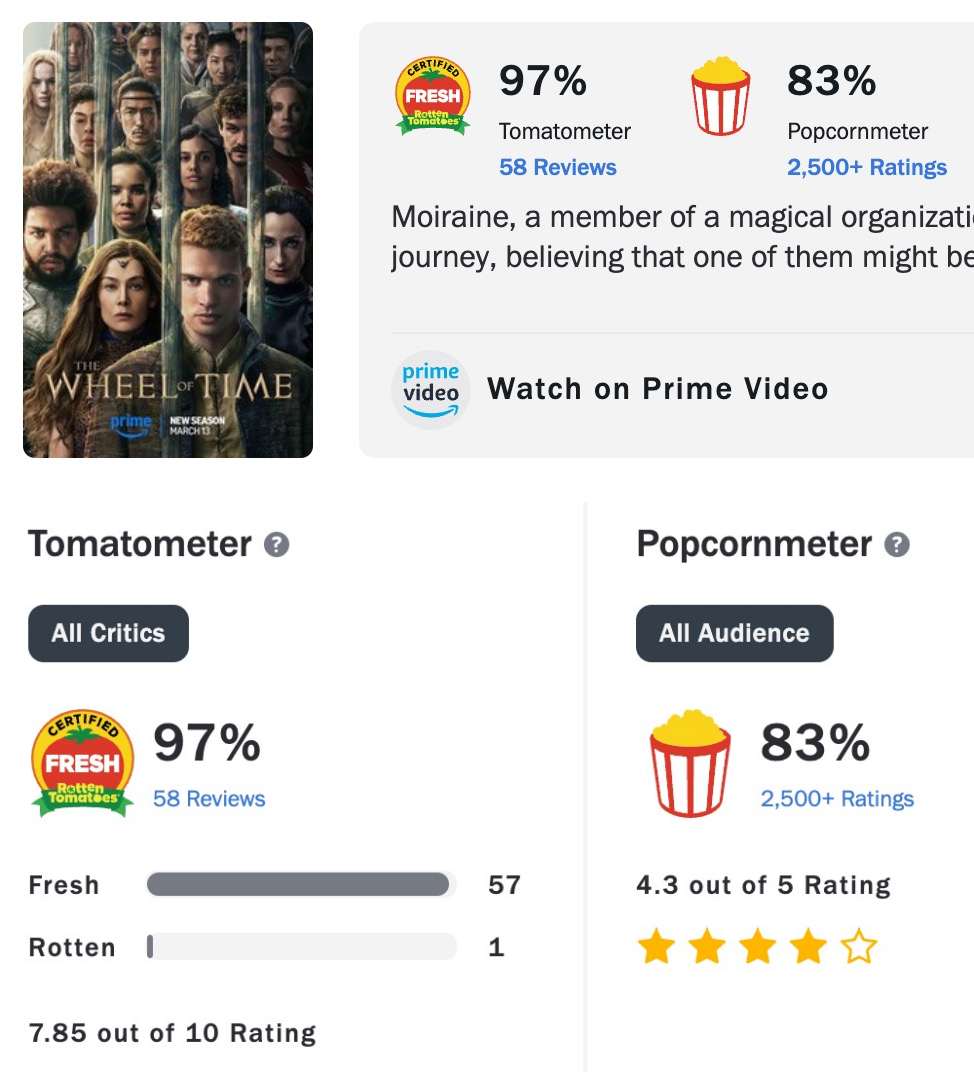
Task: Open the 58 Reviews link in header
Action: 558,167
